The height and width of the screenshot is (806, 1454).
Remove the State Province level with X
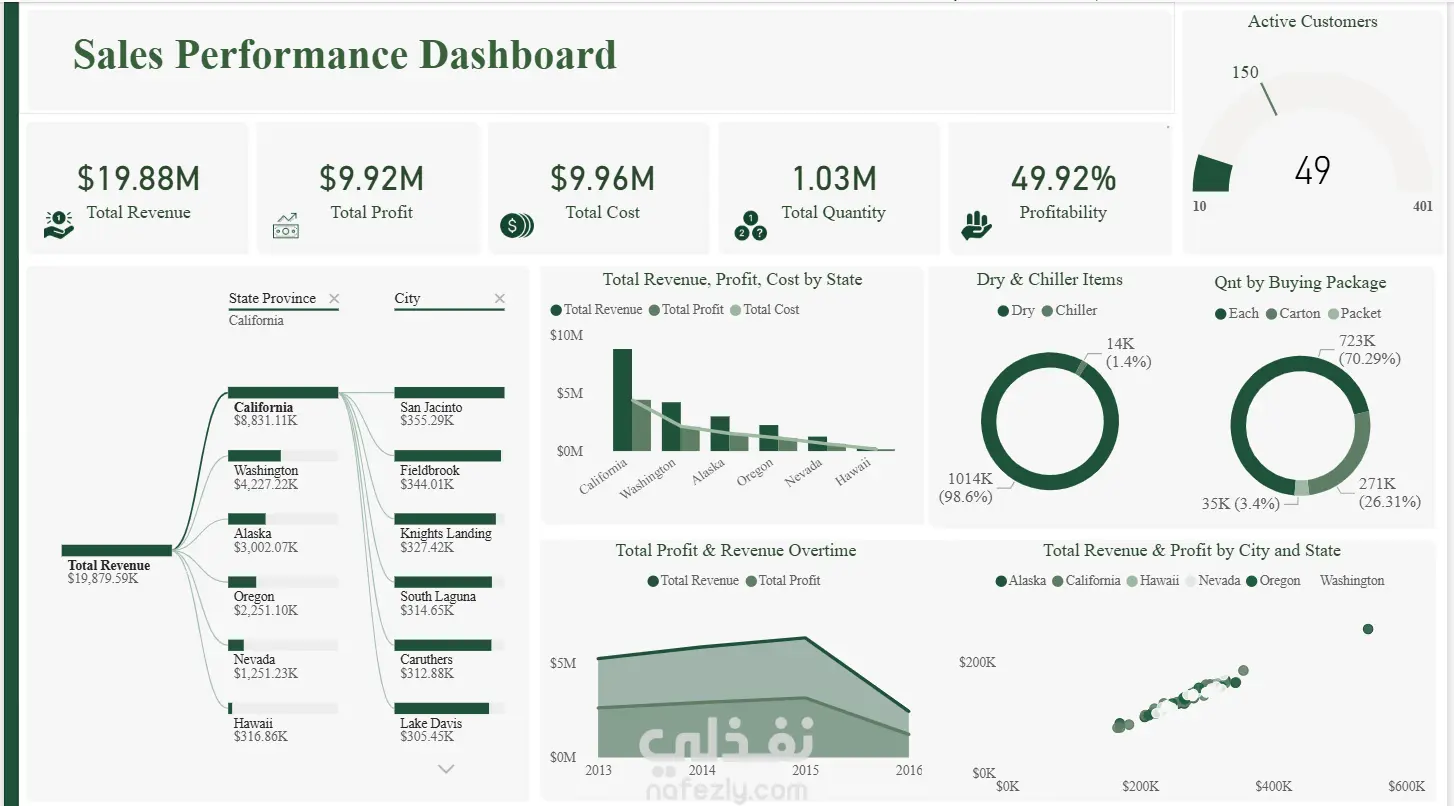tap(334, 298)
